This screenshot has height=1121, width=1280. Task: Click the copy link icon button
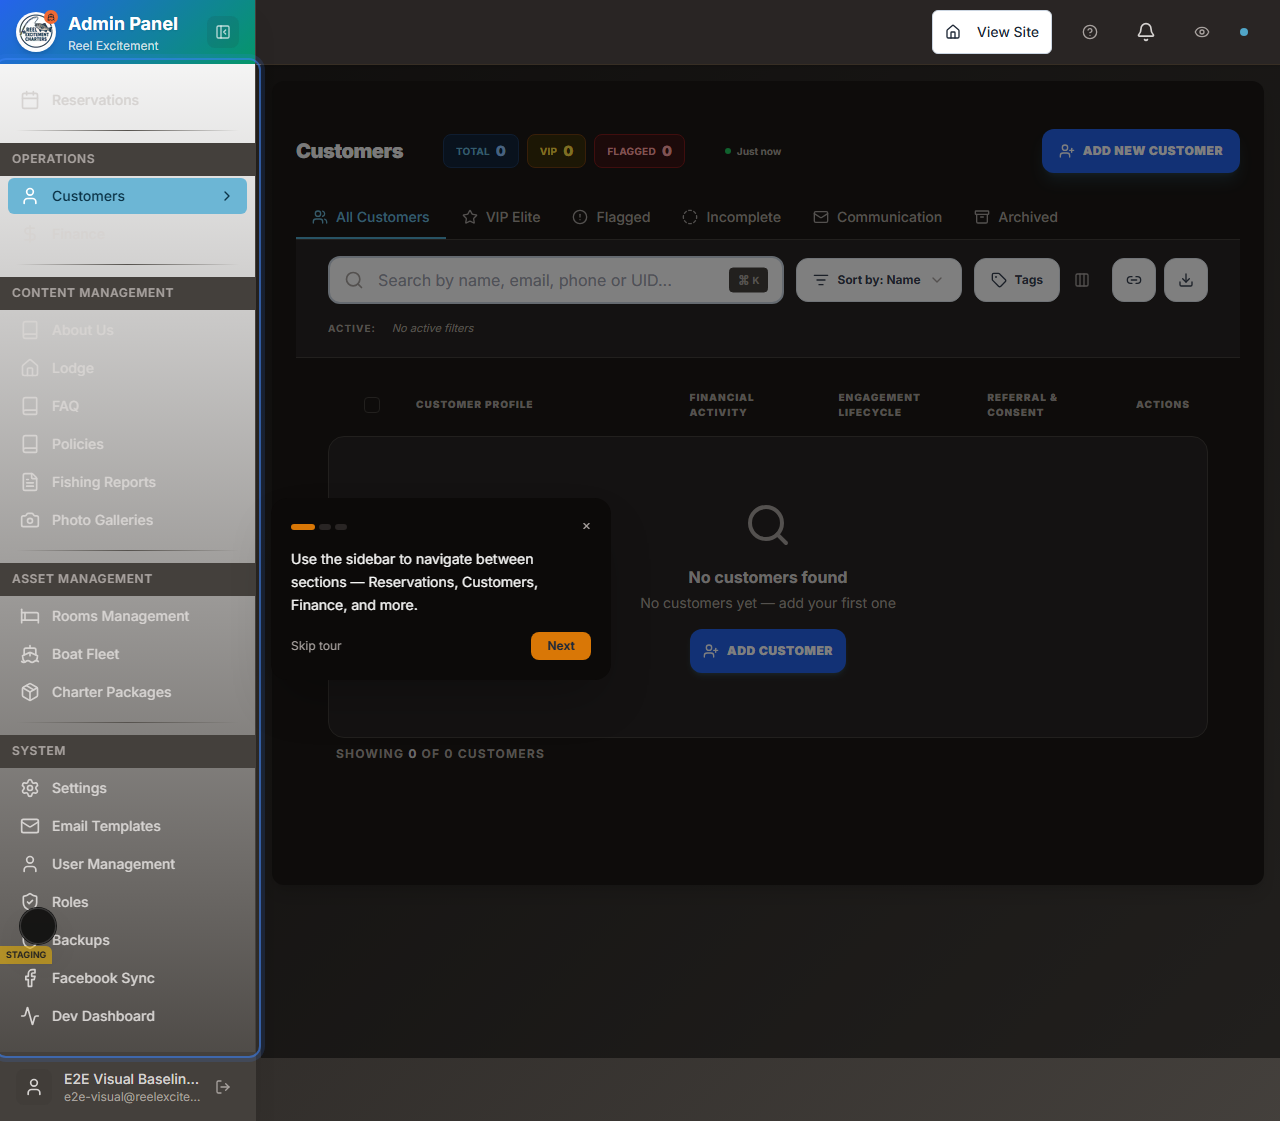pos(1134,280)
